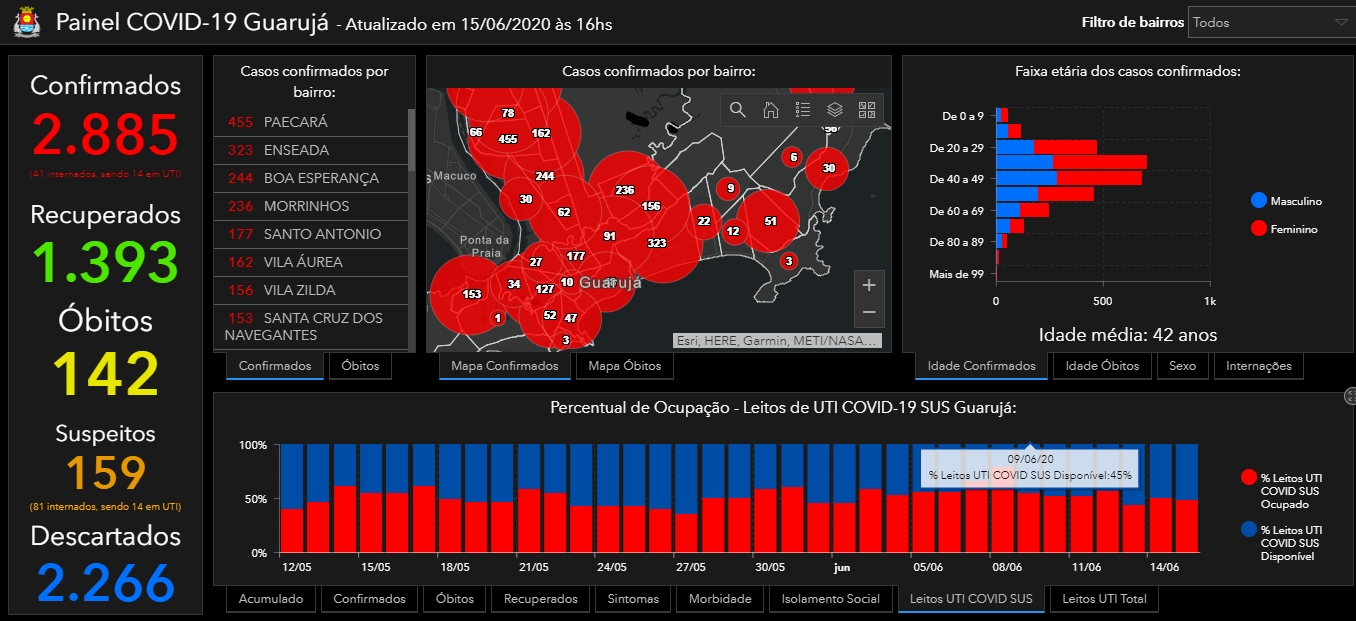Toggle the Masculino legend series
The height and width of the screenshot is (621, 1356).
[x=1287, y=201]
